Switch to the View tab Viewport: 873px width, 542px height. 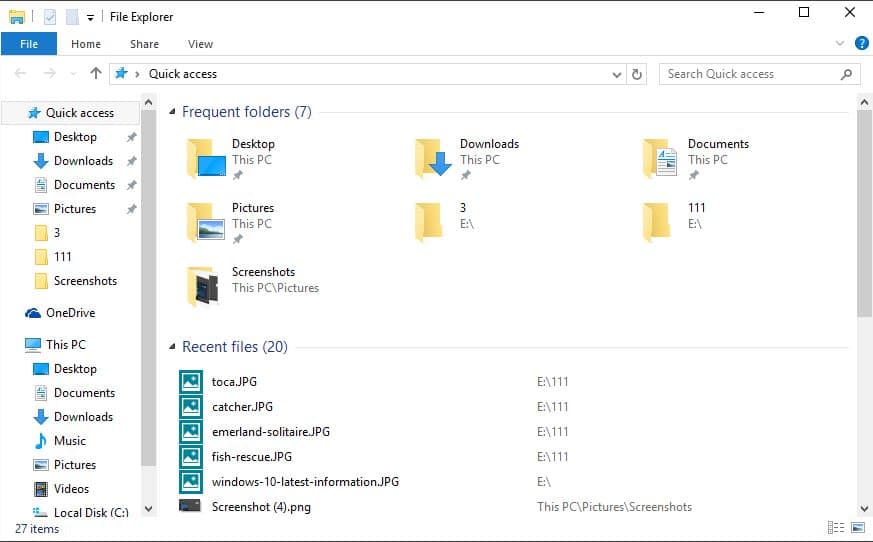[200, 44]
